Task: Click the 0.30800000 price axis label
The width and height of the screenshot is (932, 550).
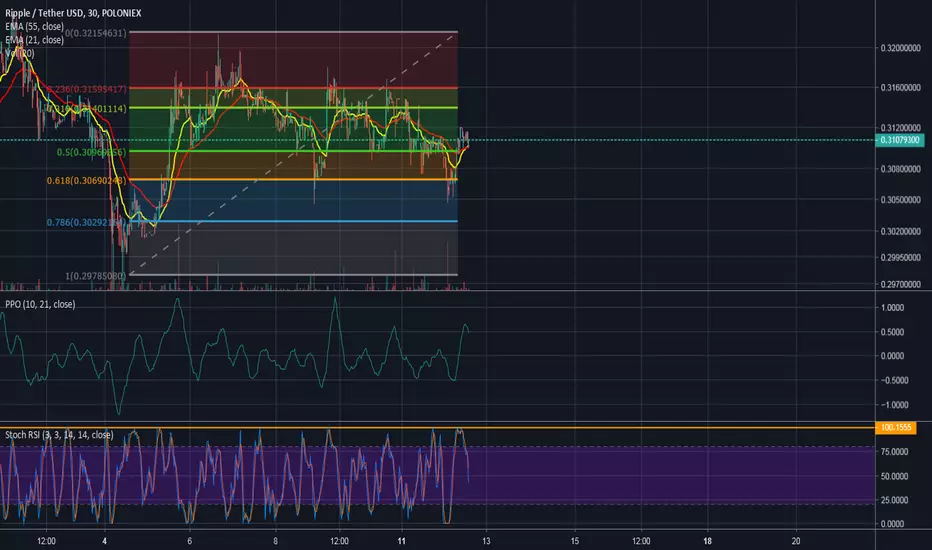Action: tap(900, 169)
